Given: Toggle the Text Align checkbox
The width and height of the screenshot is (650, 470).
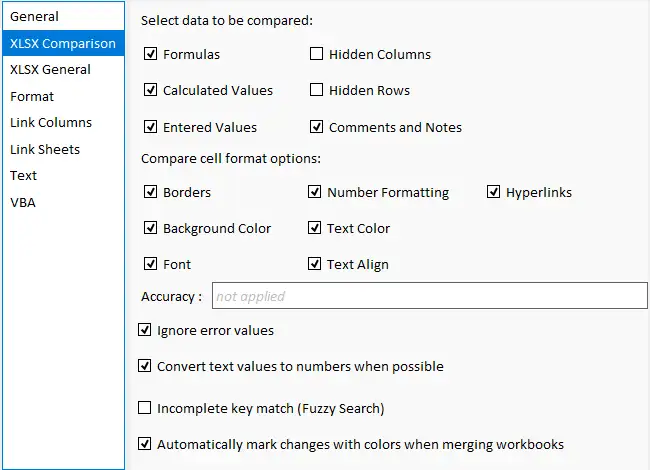Looking at the screenshot, I should point(314,264).
